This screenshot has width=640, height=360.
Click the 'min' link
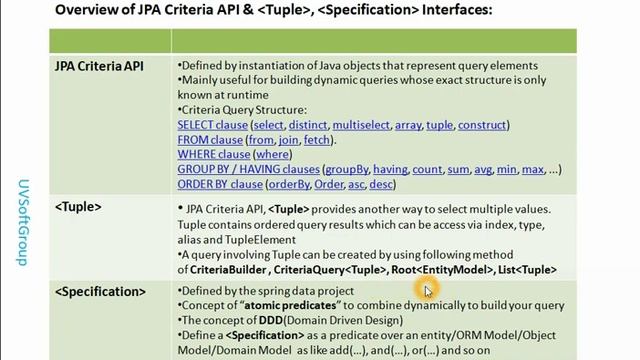[x=507, y=169]
